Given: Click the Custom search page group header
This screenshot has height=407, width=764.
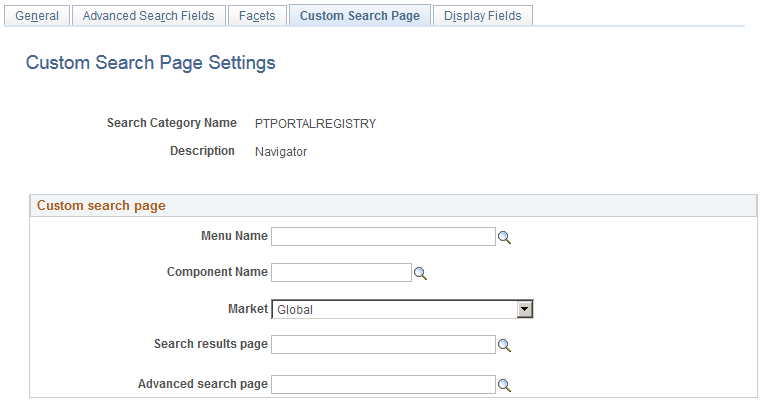Looking at the screenshot, I should pyautogui.click(x=101, y=206).
